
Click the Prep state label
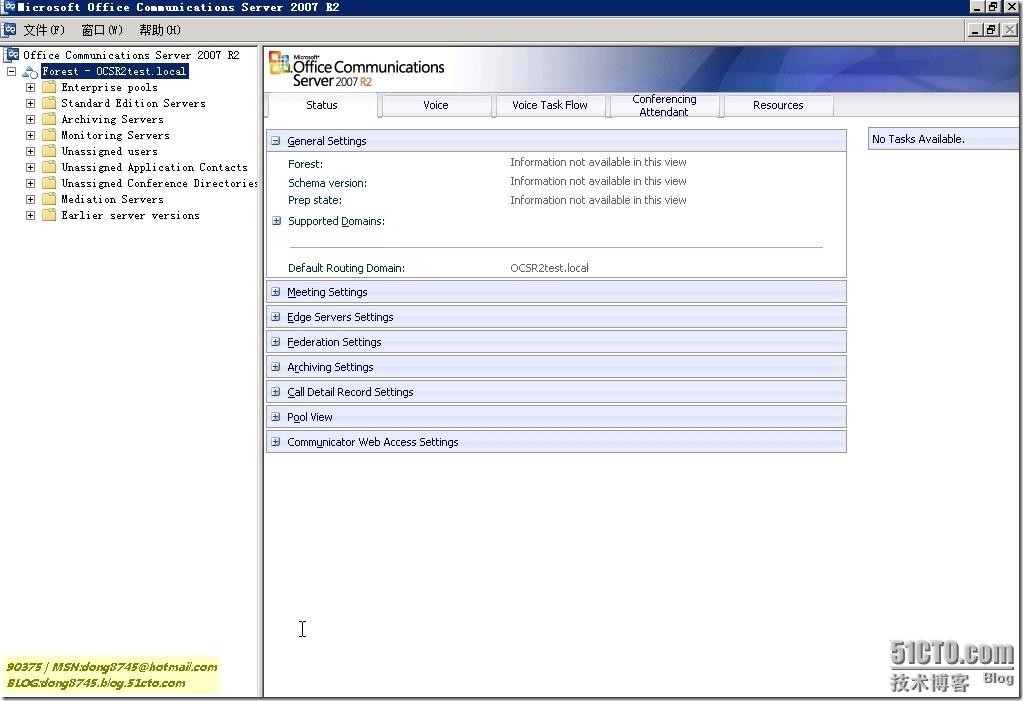pyautogui.click(x=315, y=200)
